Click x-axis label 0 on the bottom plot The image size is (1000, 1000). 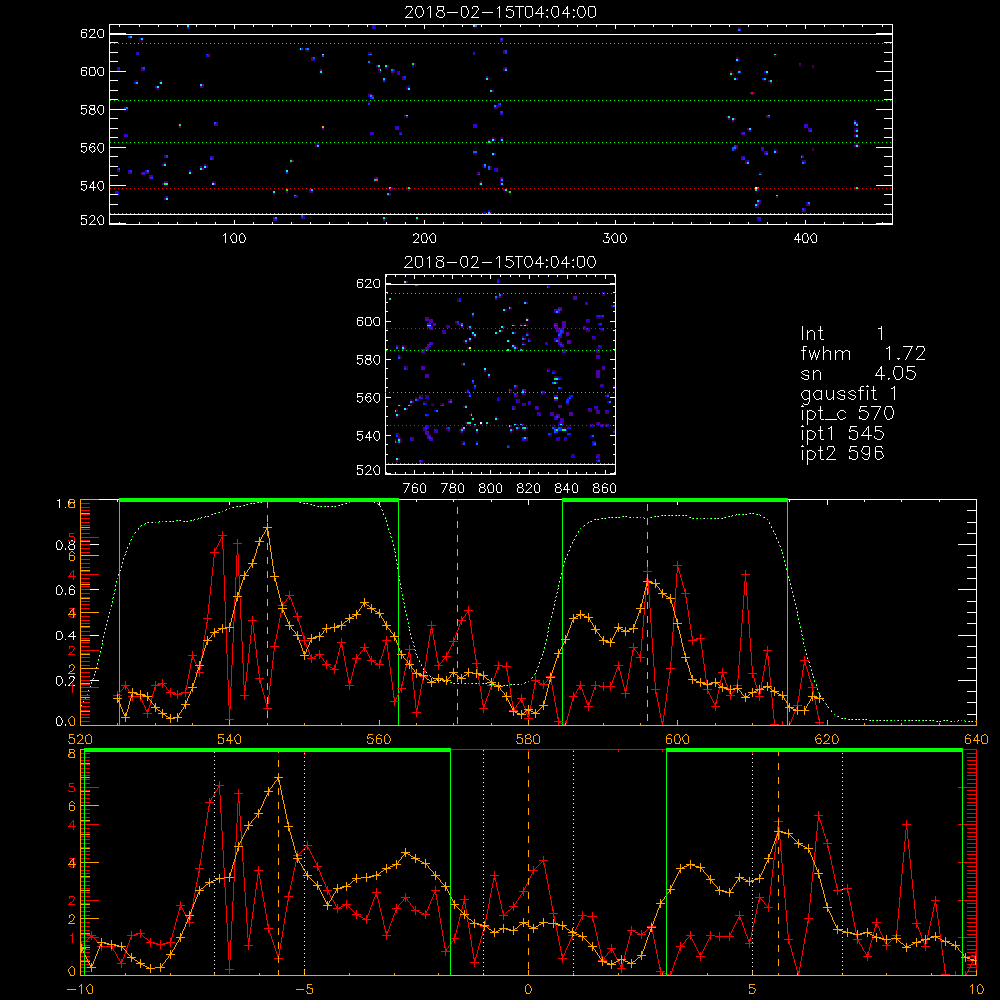528,989
